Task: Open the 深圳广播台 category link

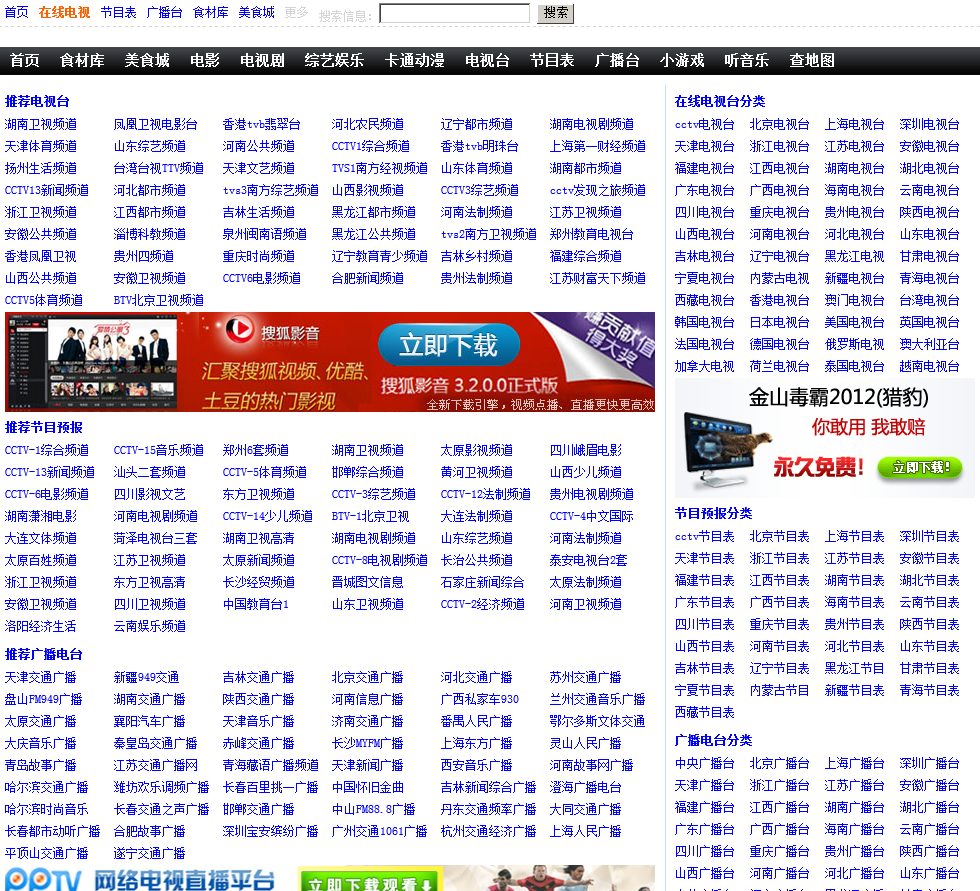Action: tap(929, 763)
